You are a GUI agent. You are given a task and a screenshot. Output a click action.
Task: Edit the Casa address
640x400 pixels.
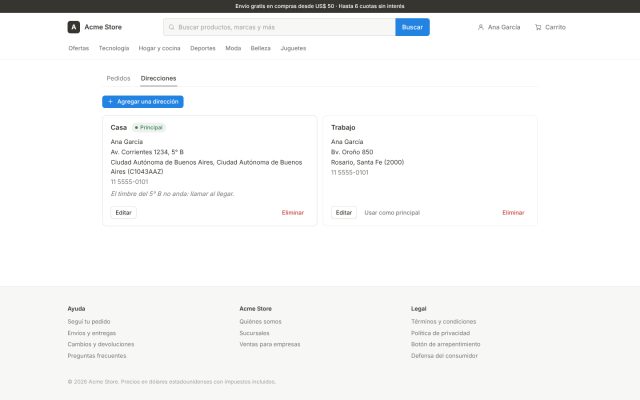(123, 213)
